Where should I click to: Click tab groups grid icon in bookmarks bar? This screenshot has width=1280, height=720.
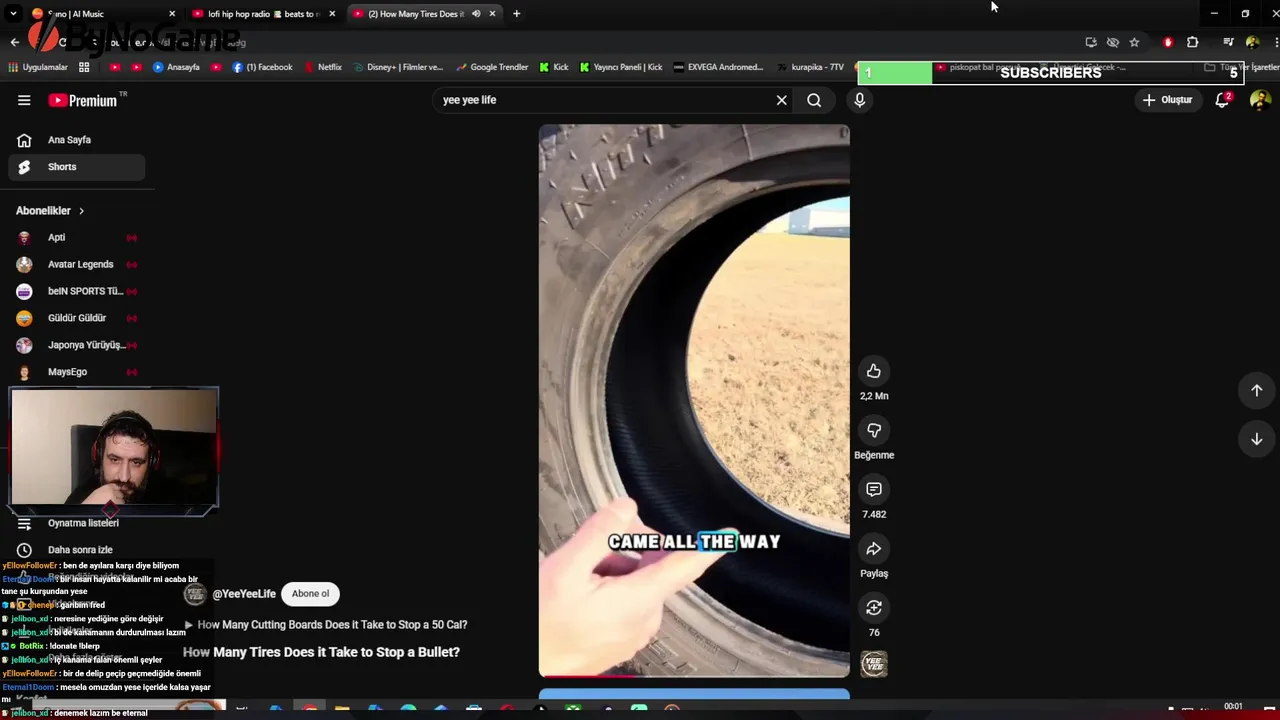(84, 67)
